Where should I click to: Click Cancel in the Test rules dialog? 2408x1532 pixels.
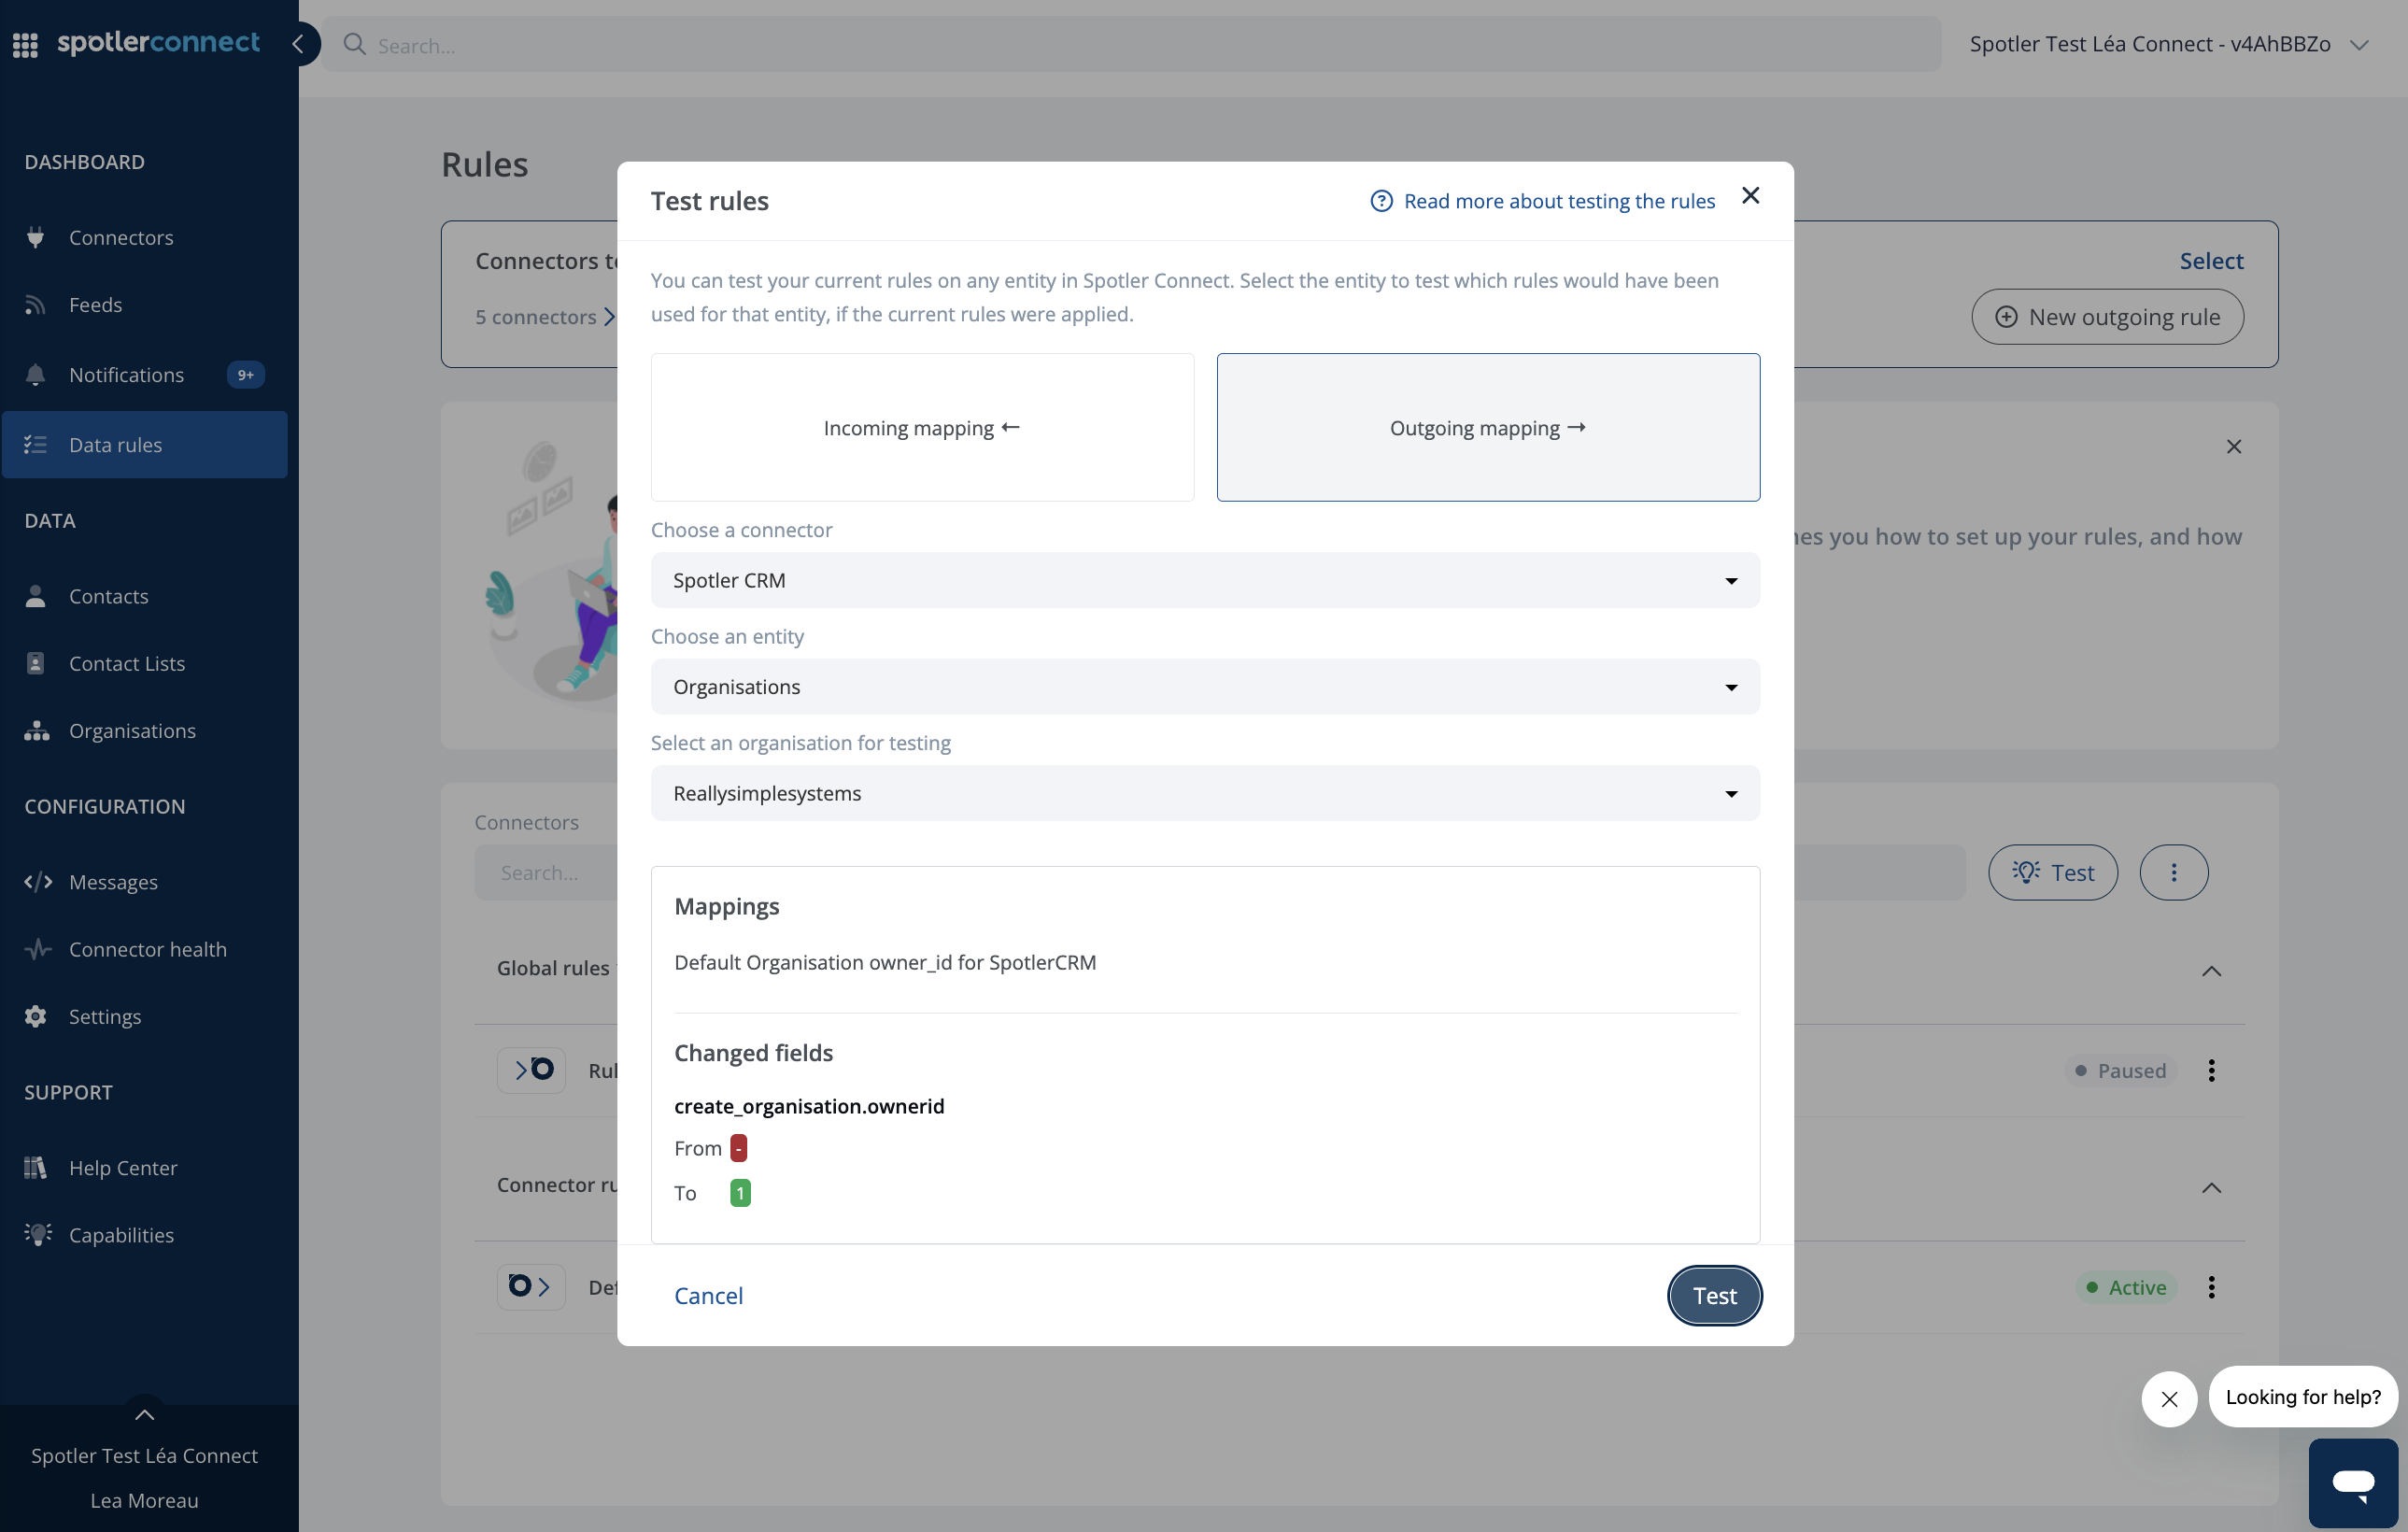708,1295
